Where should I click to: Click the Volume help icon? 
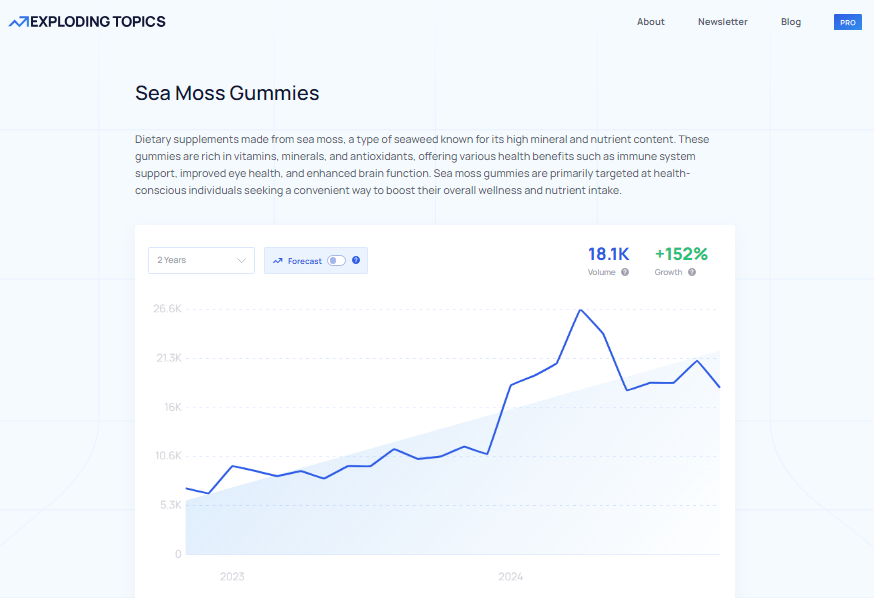[625, 272]
